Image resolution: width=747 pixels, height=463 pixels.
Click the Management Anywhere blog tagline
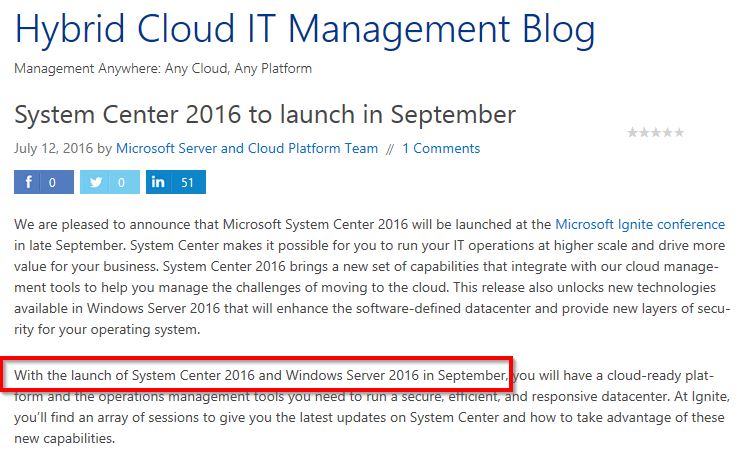pyautogui.click(x=163, y=69)
